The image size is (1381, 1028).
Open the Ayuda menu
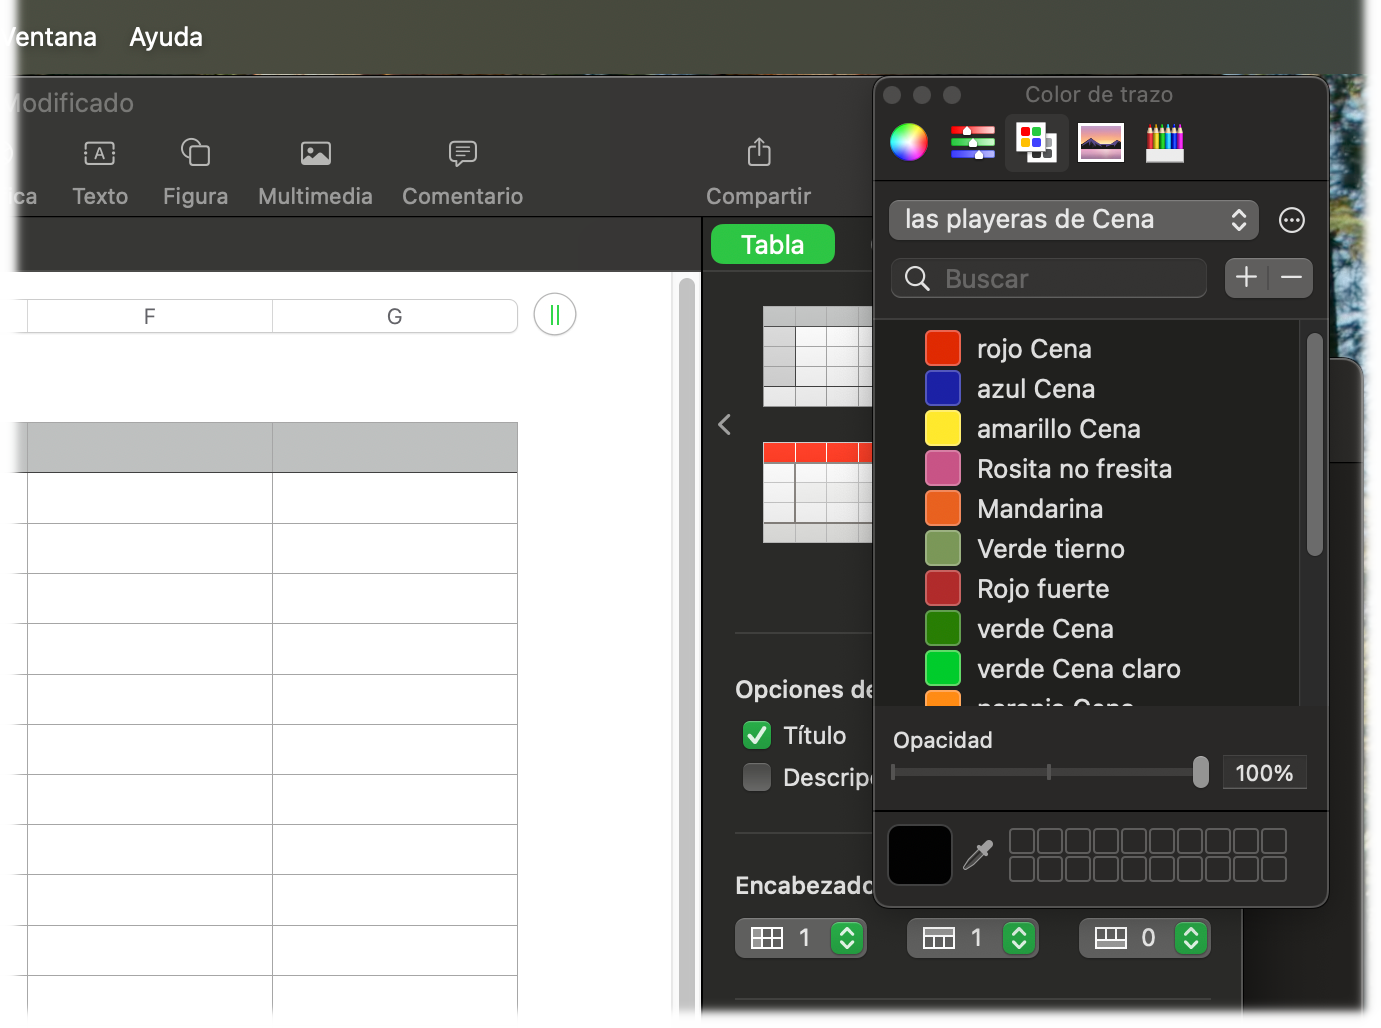click(166, 37)
